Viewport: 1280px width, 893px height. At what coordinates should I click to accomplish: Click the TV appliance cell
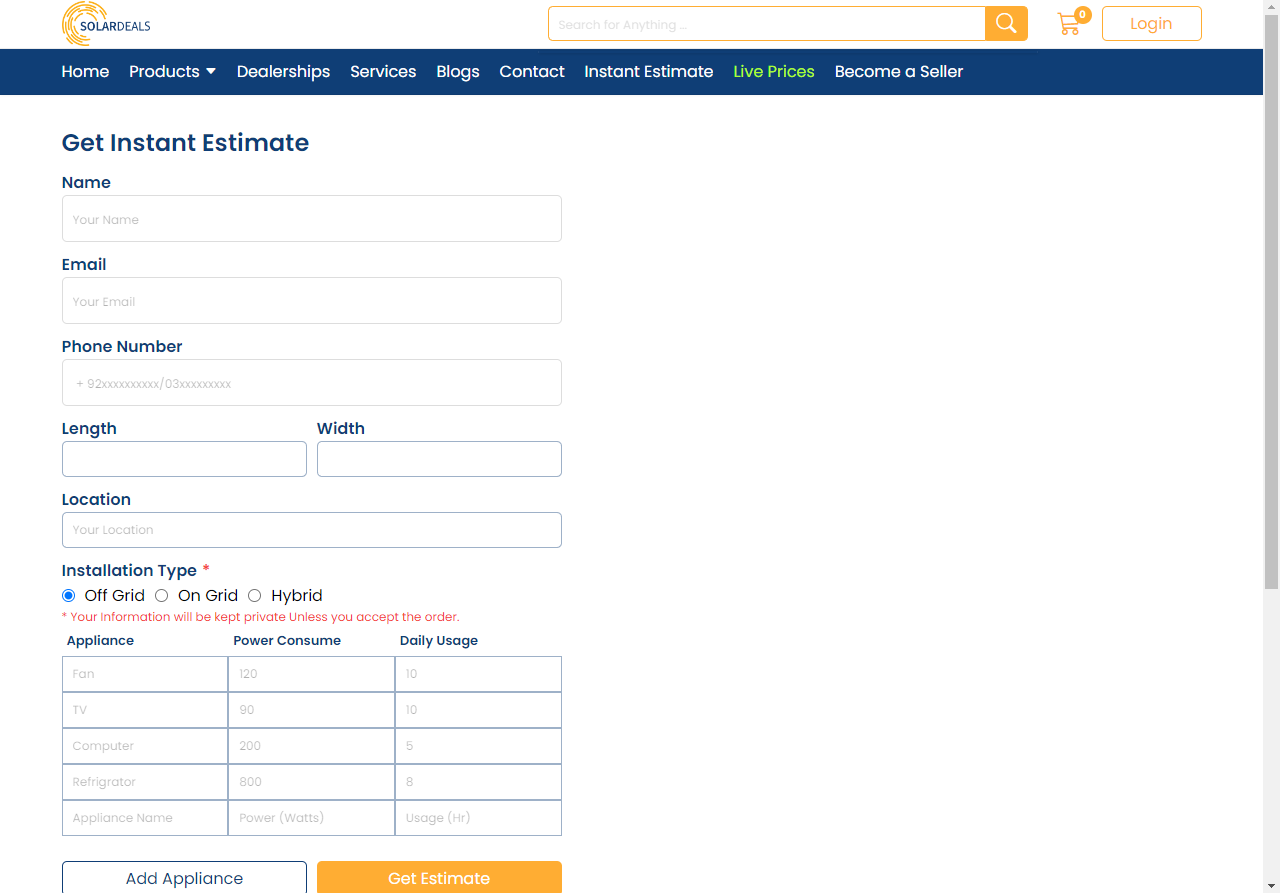(145, 710)
